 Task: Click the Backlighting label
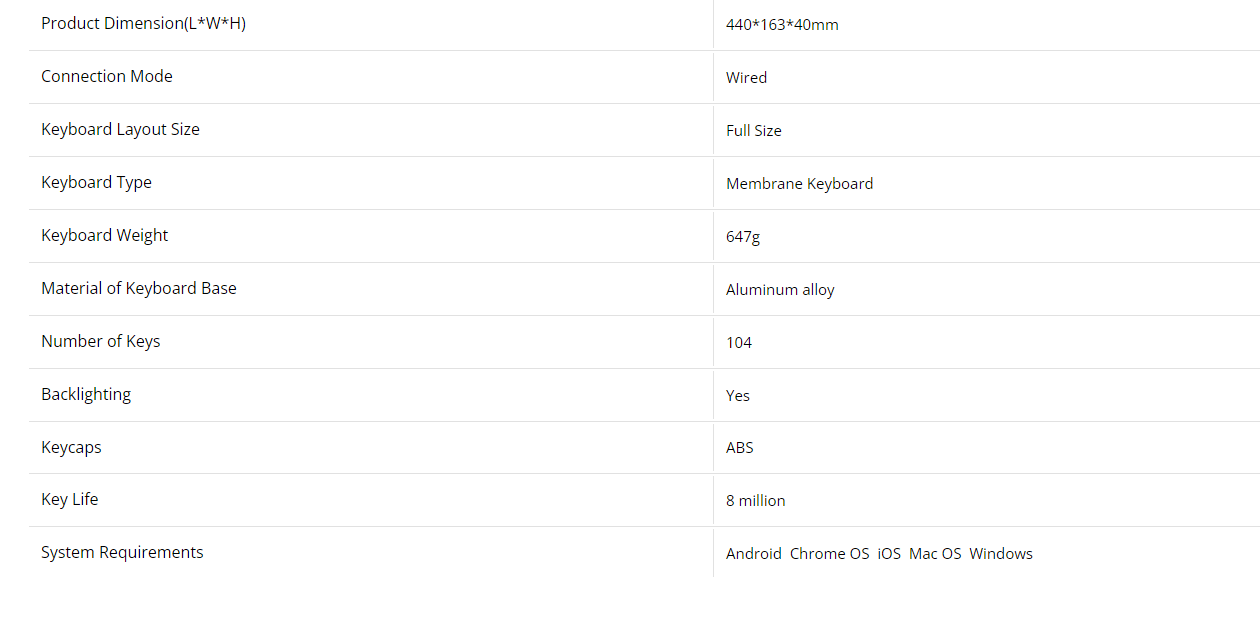[86, 394]
